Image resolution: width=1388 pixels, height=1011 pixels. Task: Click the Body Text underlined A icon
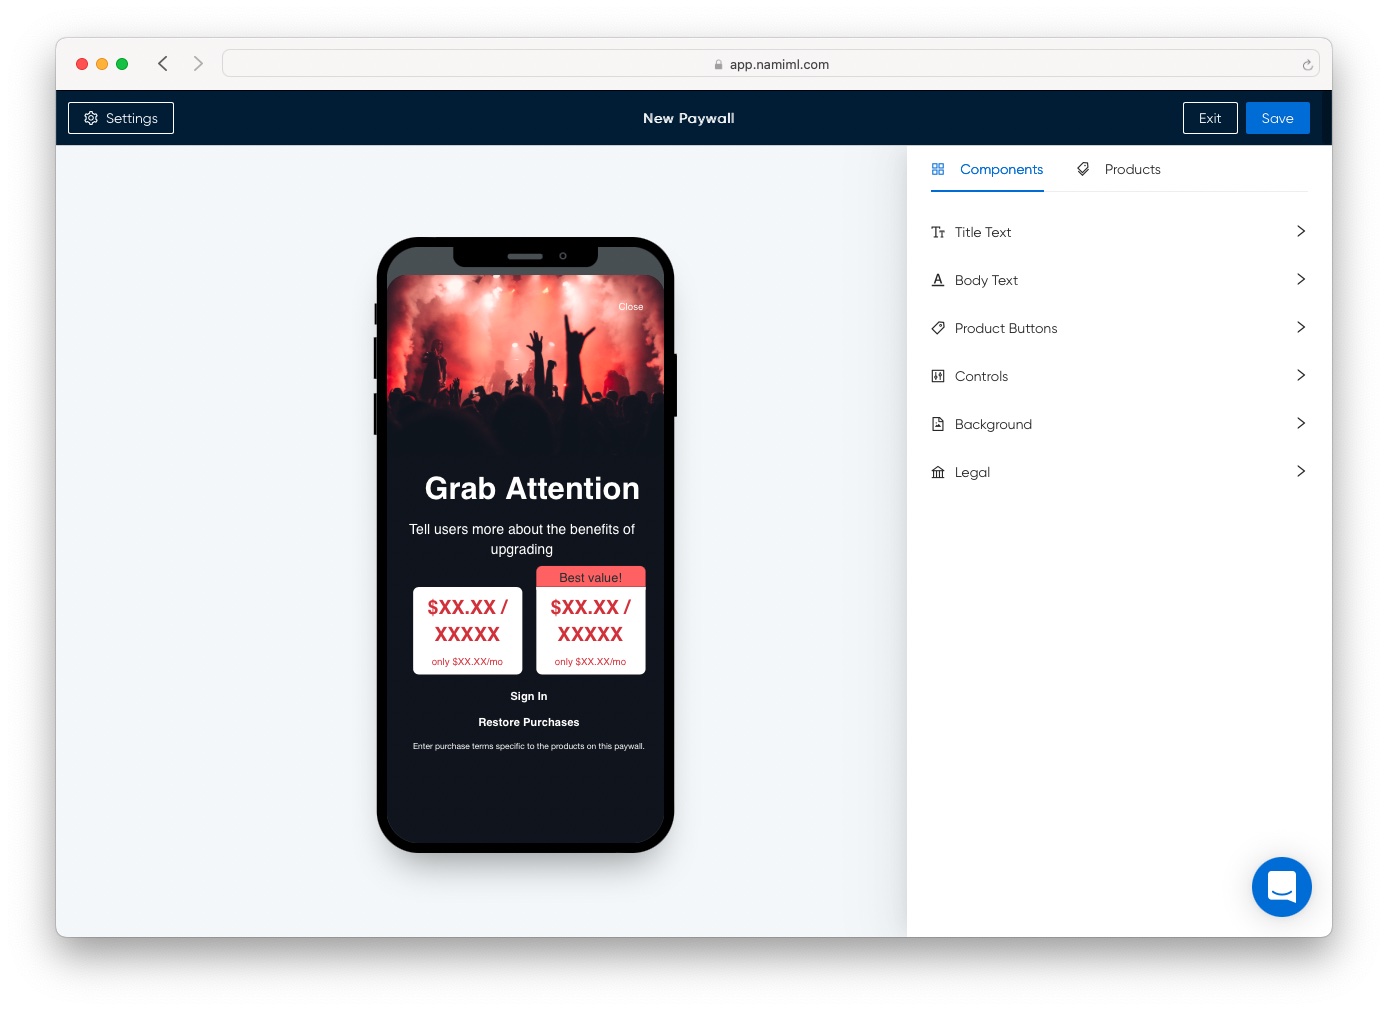pos(938,280)
